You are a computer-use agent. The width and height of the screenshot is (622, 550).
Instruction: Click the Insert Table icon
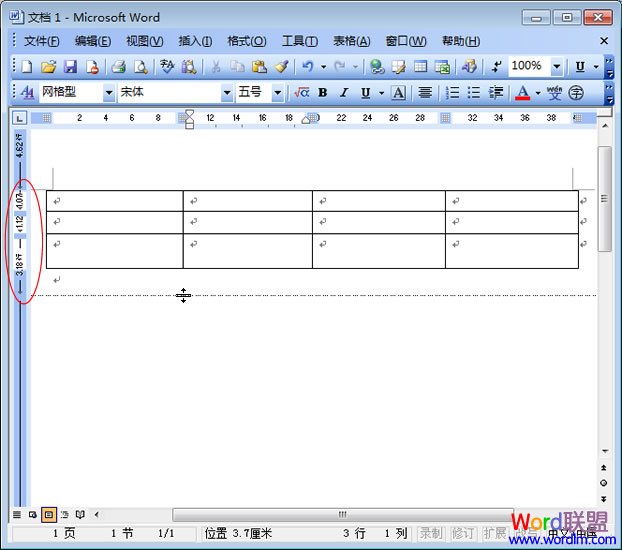(x=420, y=67)
